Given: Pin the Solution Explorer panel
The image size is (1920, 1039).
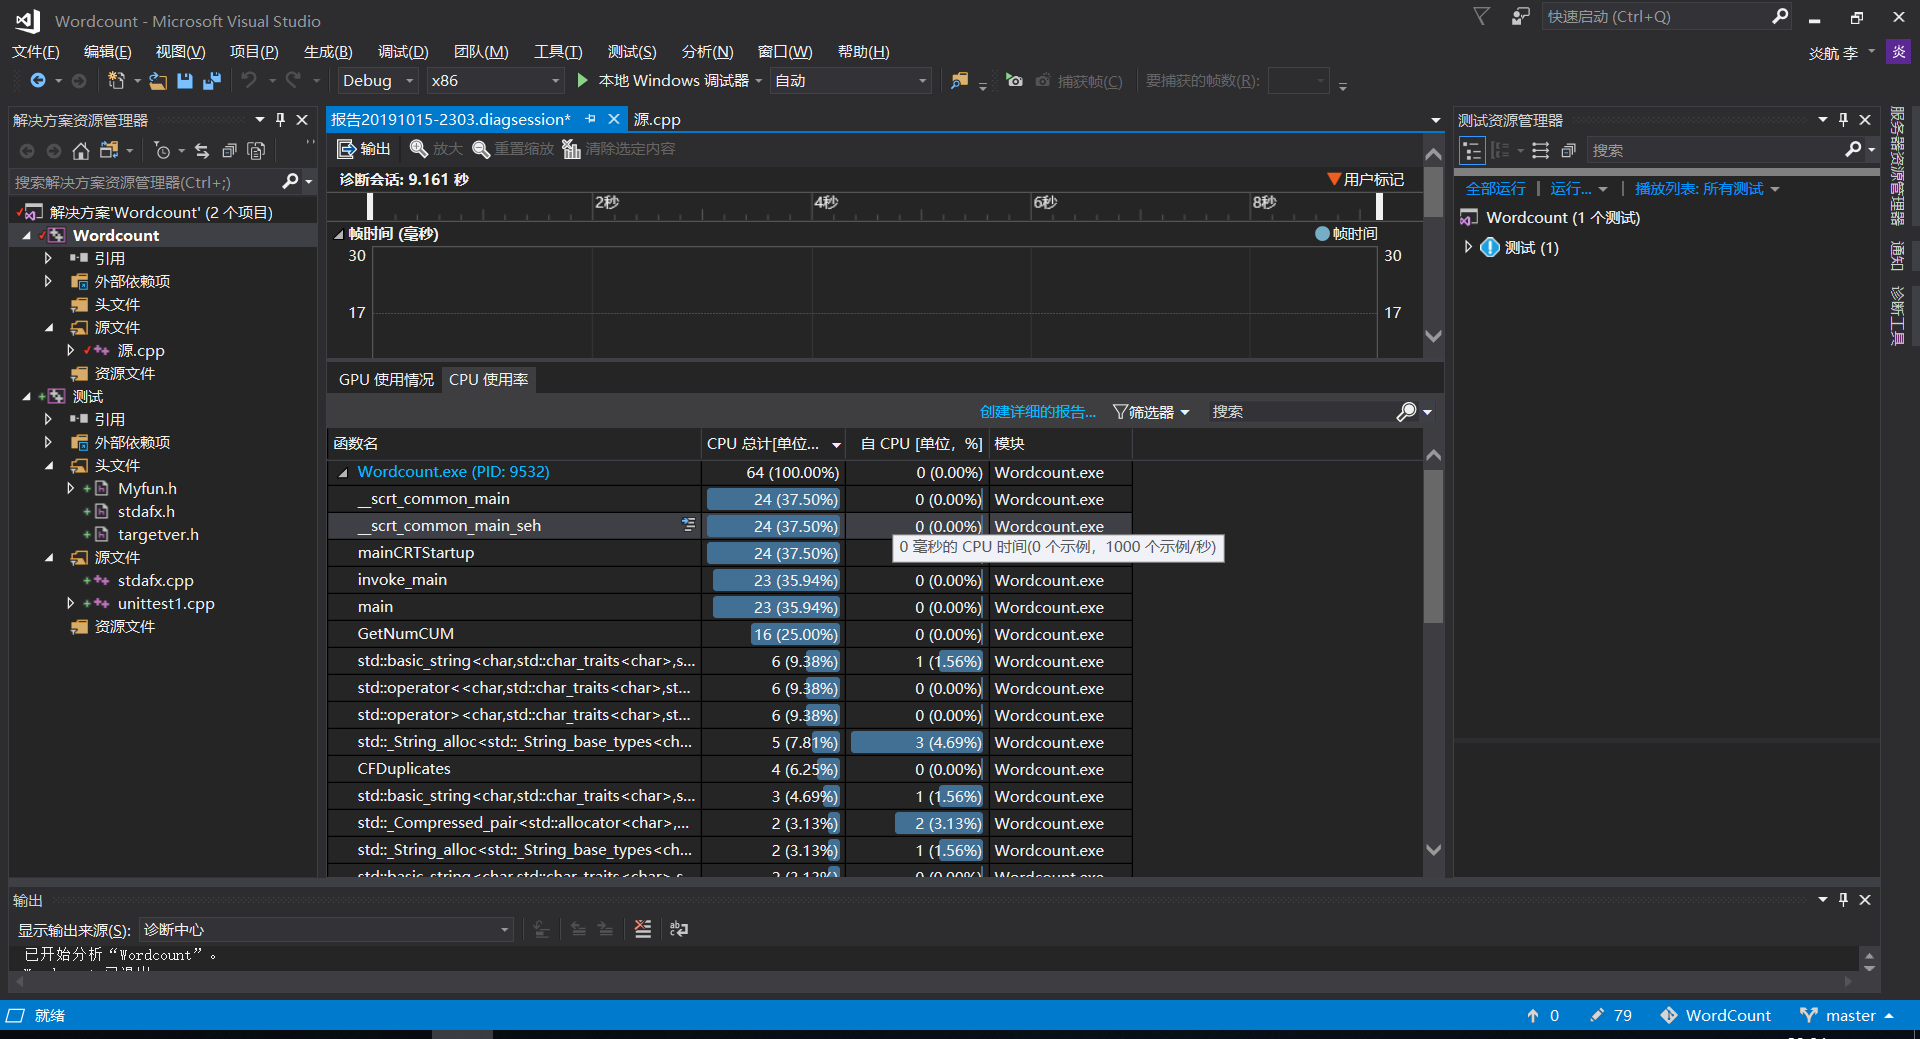Looking at the screenshot, I should 280,120.
